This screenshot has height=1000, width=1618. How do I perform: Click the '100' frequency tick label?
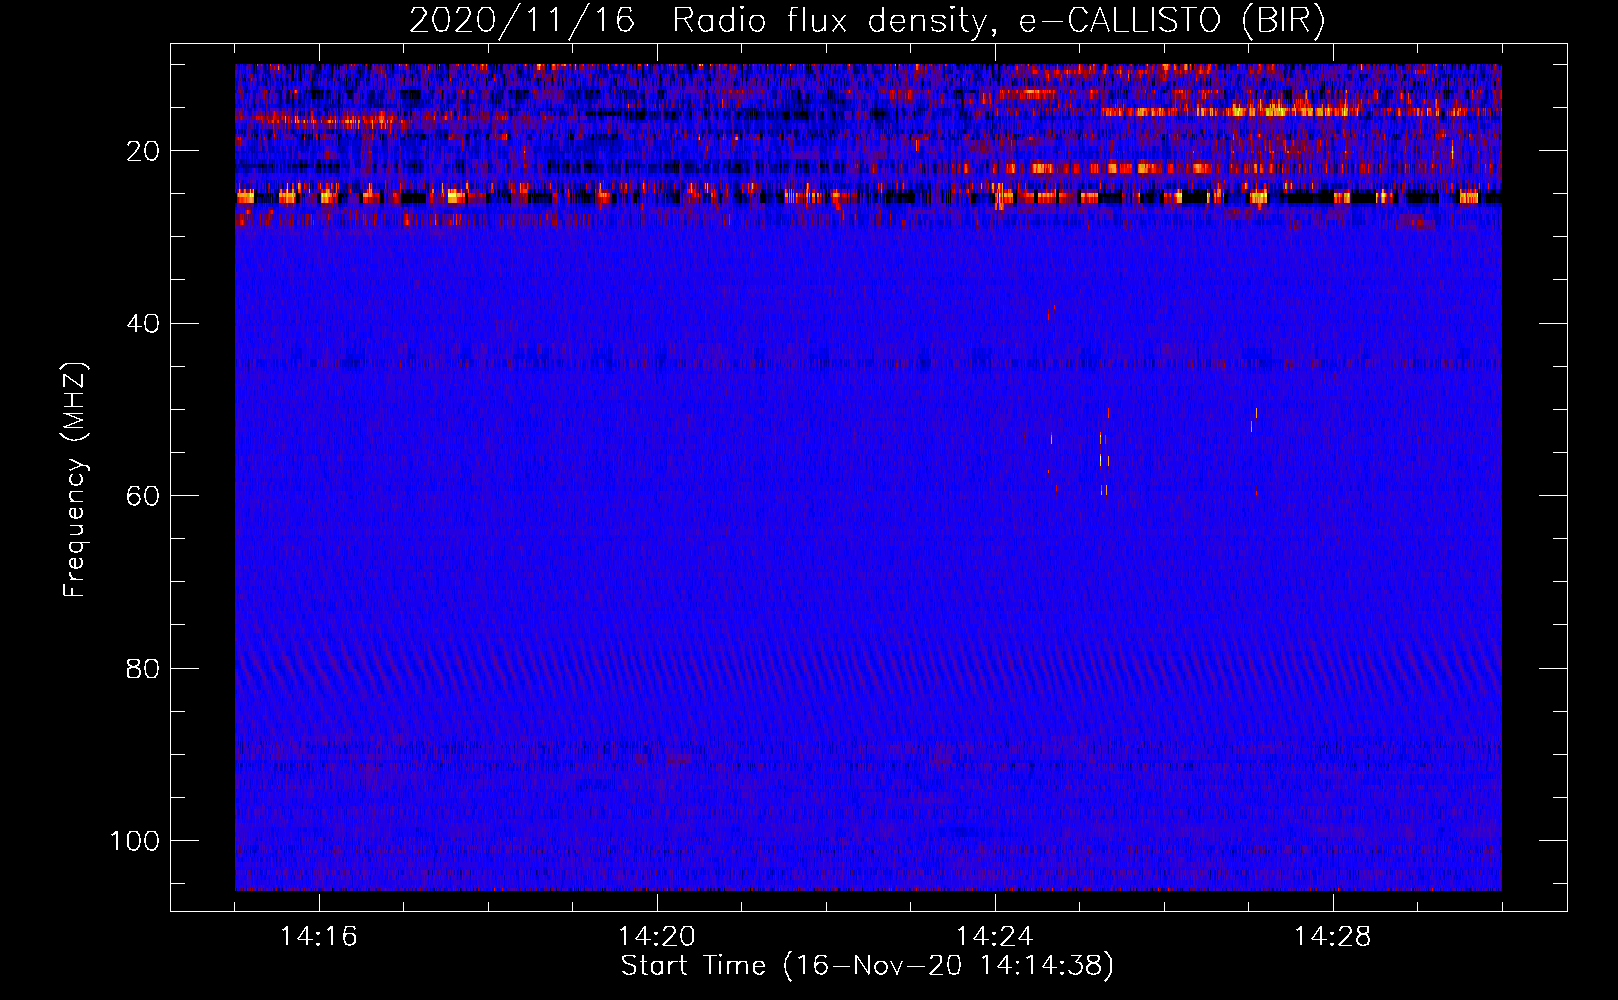pyautogui.click(x=135, y=841)
